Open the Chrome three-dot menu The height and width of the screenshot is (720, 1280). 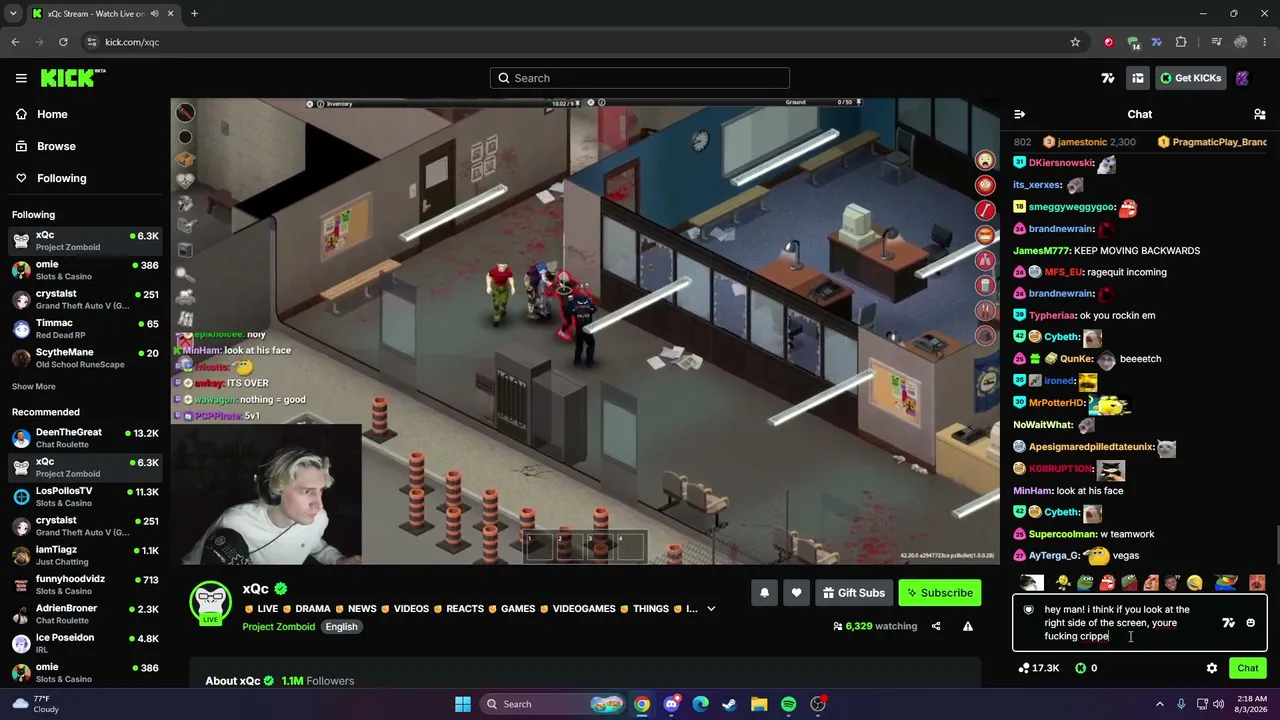[x=1265, y=42]
